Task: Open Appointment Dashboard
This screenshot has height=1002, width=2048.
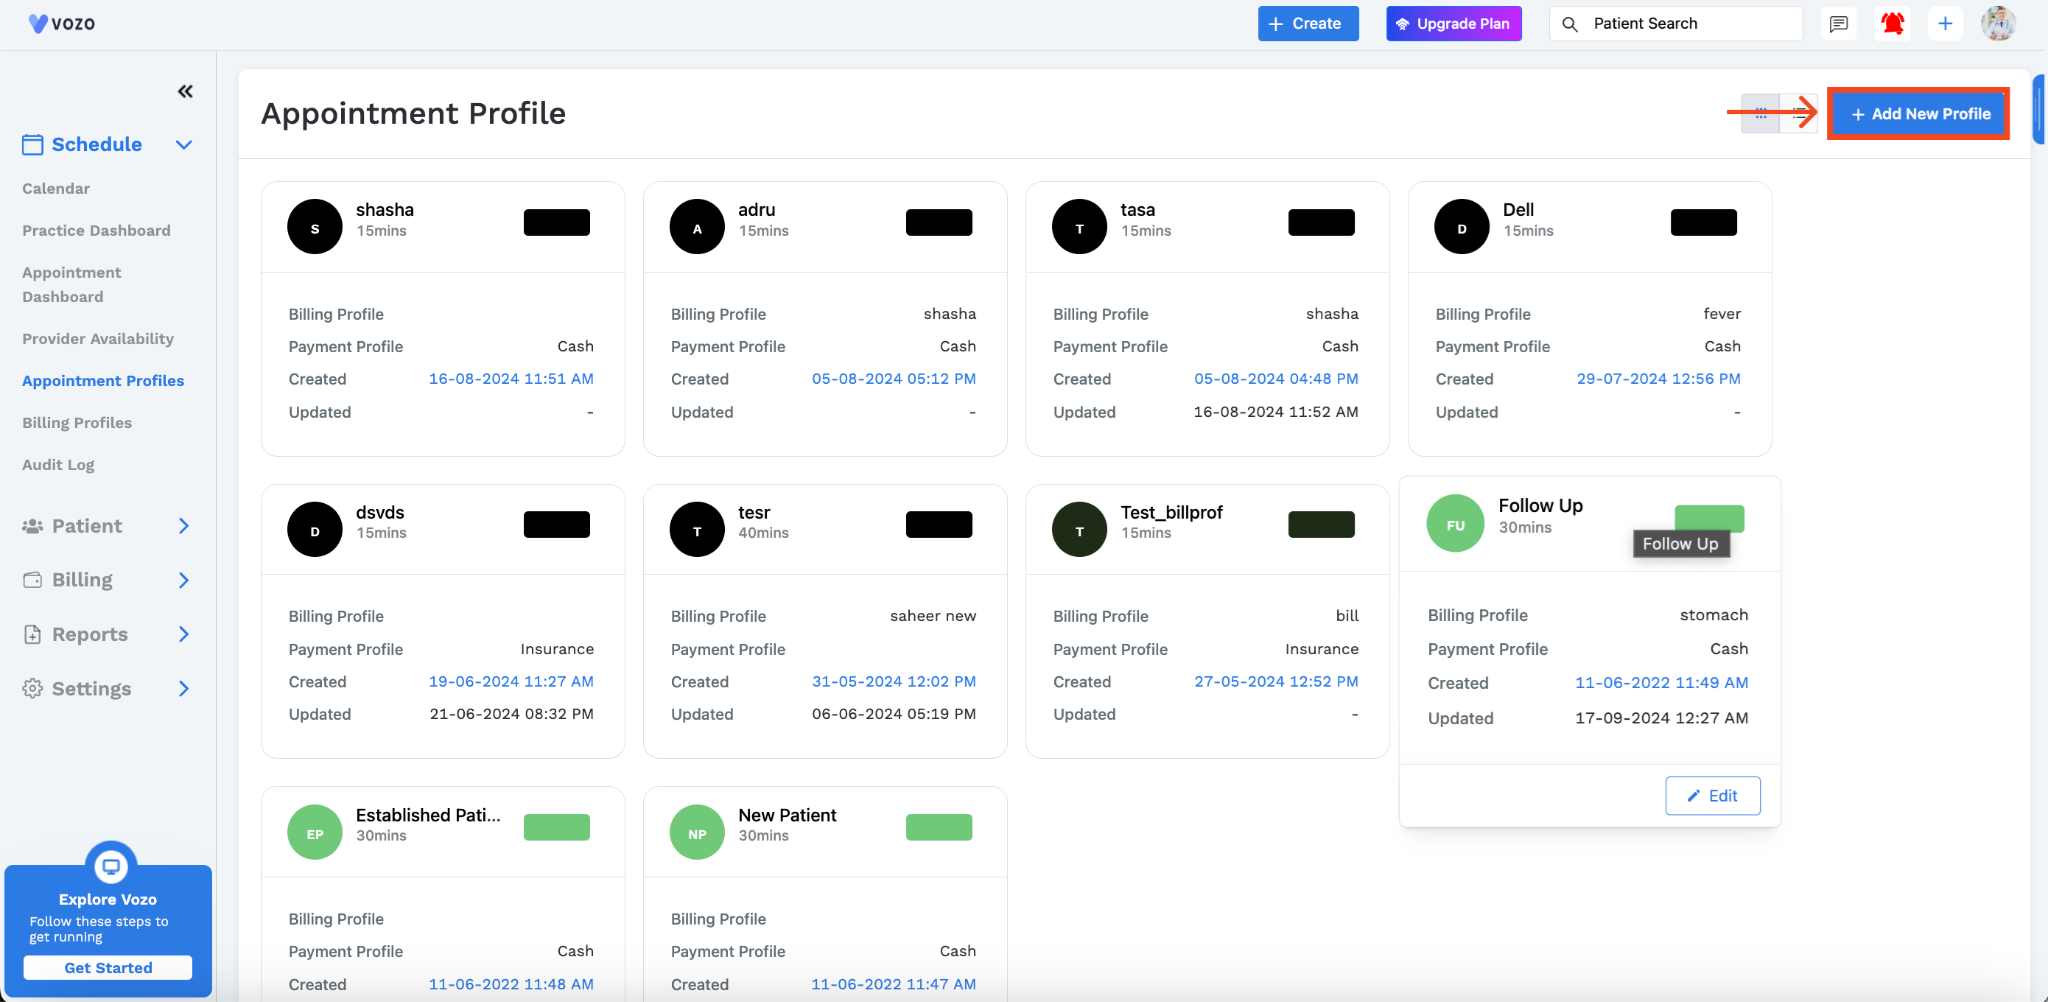Action: [72, 284]
